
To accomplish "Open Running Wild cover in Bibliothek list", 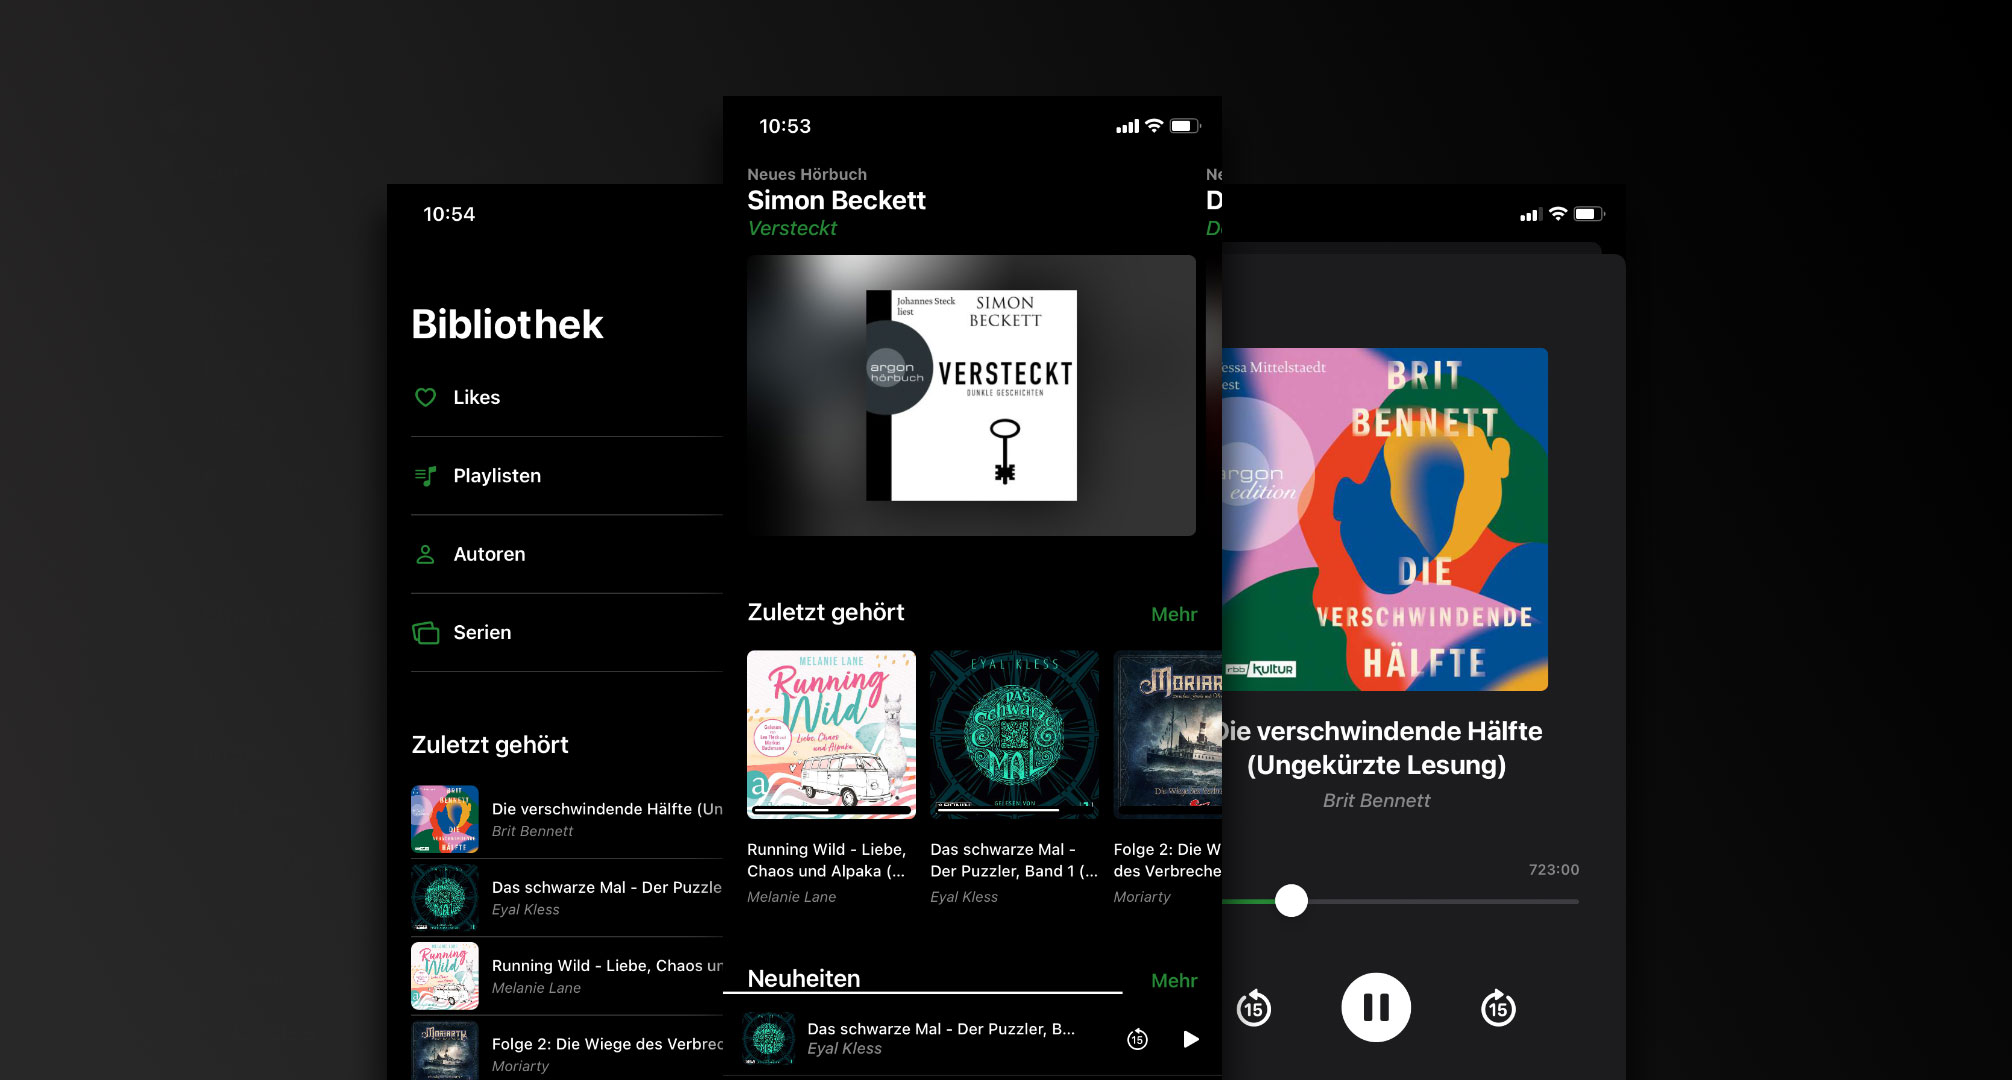I will [445, 976].
